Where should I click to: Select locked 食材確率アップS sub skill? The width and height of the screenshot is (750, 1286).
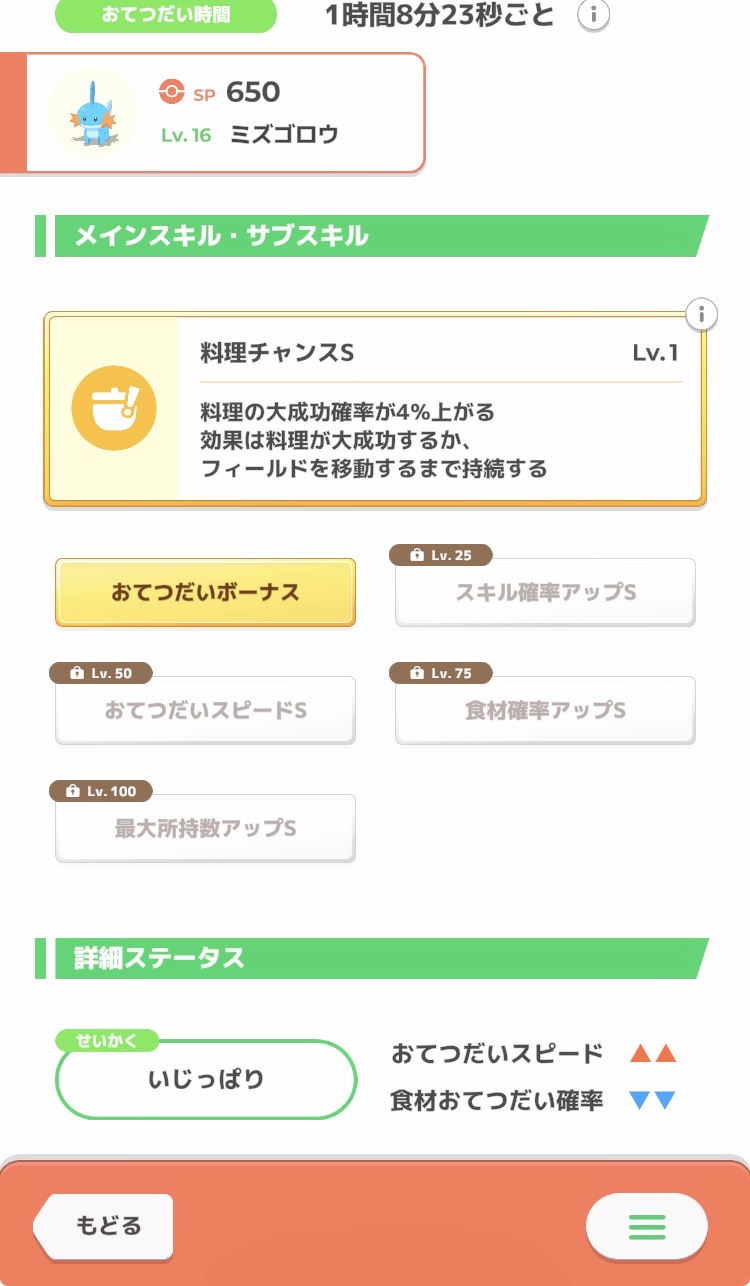pos(545,711)
